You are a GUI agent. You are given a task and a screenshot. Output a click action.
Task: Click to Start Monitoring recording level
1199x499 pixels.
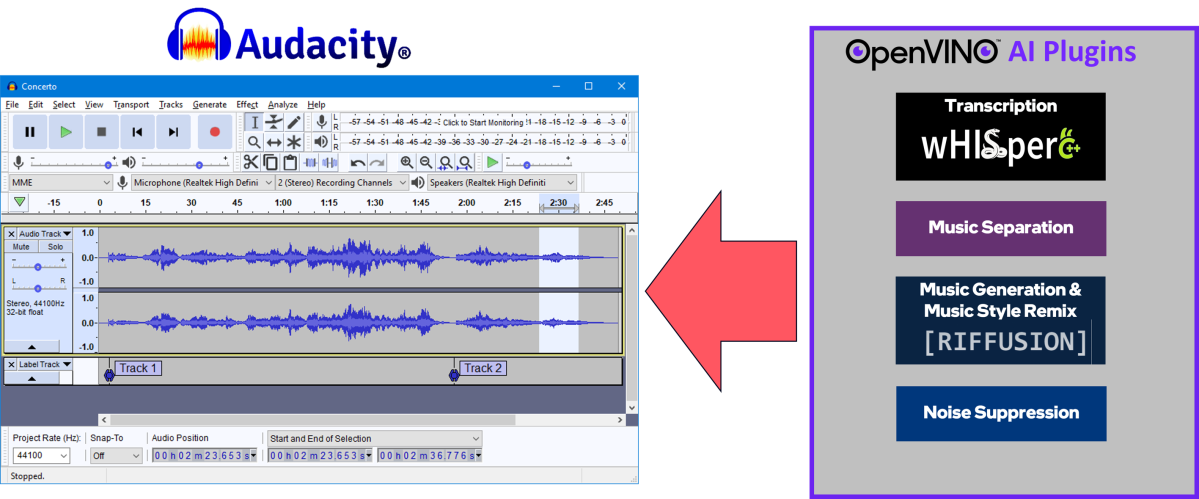point(483,122)
